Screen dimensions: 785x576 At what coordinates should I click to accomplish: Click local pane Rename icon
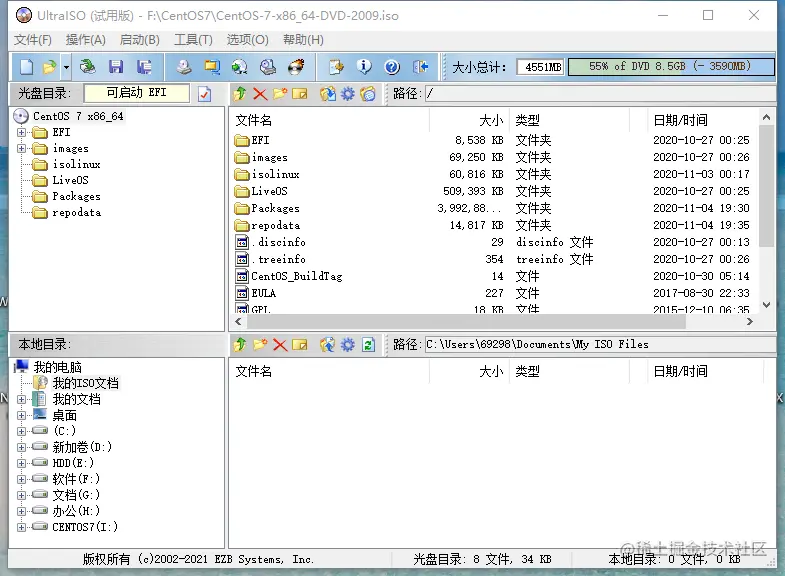(x=299, y=344)
